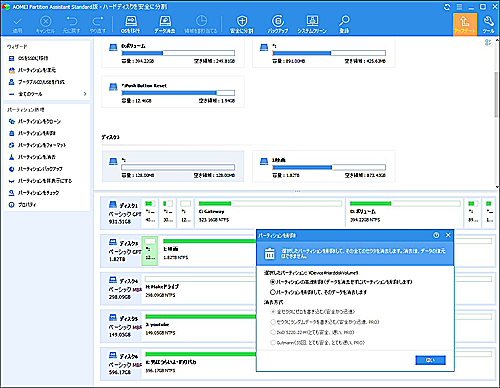Viewport: 500px width, 388px height.
Task: Click the Allocate Free Space pie-chart toolbar icon
Action: pos(201,21)
